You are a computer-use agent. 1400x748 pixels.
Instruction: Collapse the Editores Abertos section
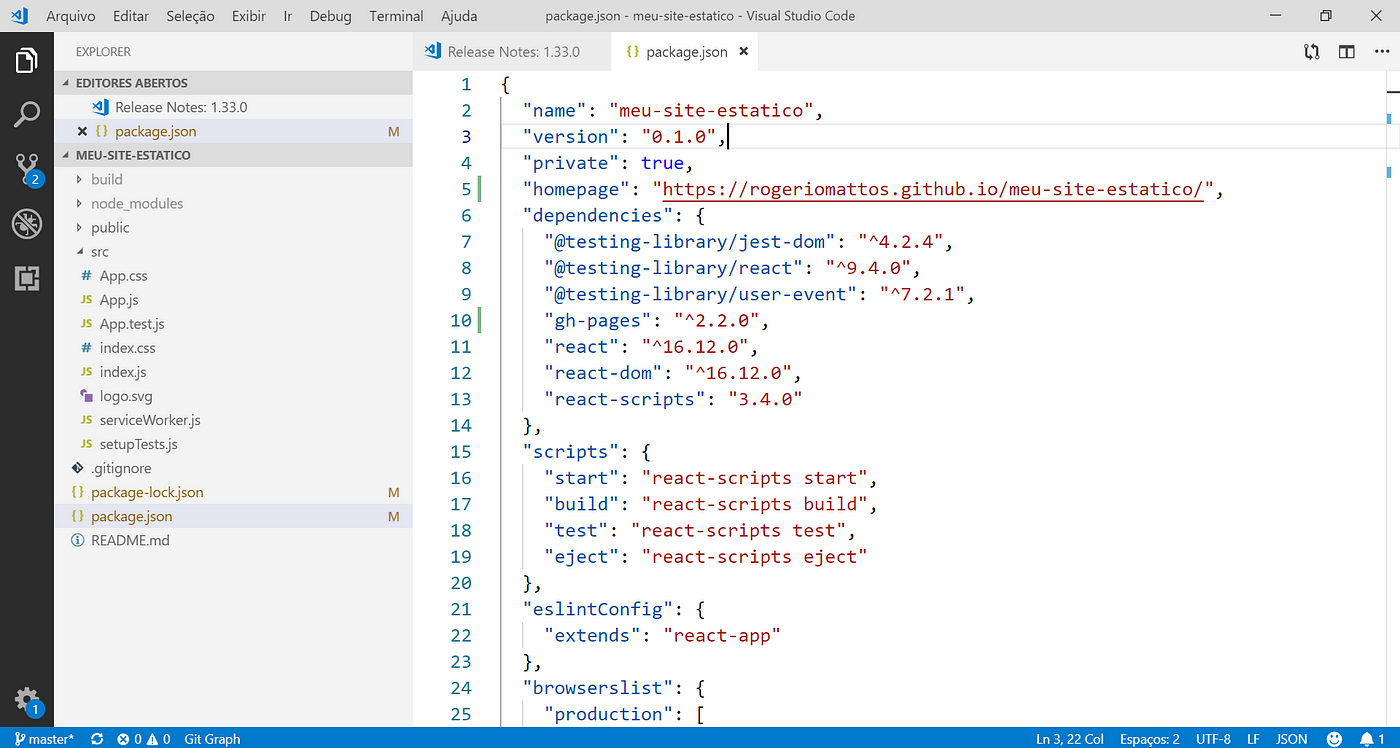[x=233, y=83]
